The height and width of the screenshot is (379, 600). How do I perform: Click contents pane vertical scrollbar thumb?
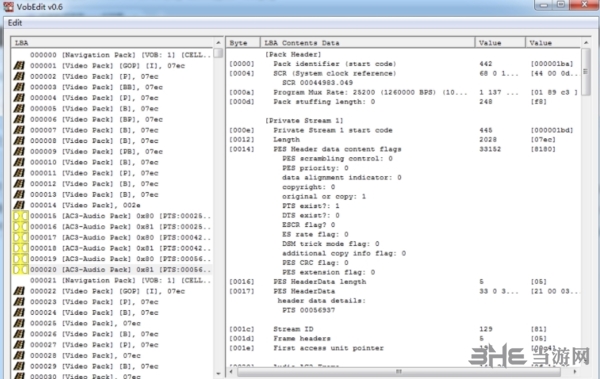586,72
